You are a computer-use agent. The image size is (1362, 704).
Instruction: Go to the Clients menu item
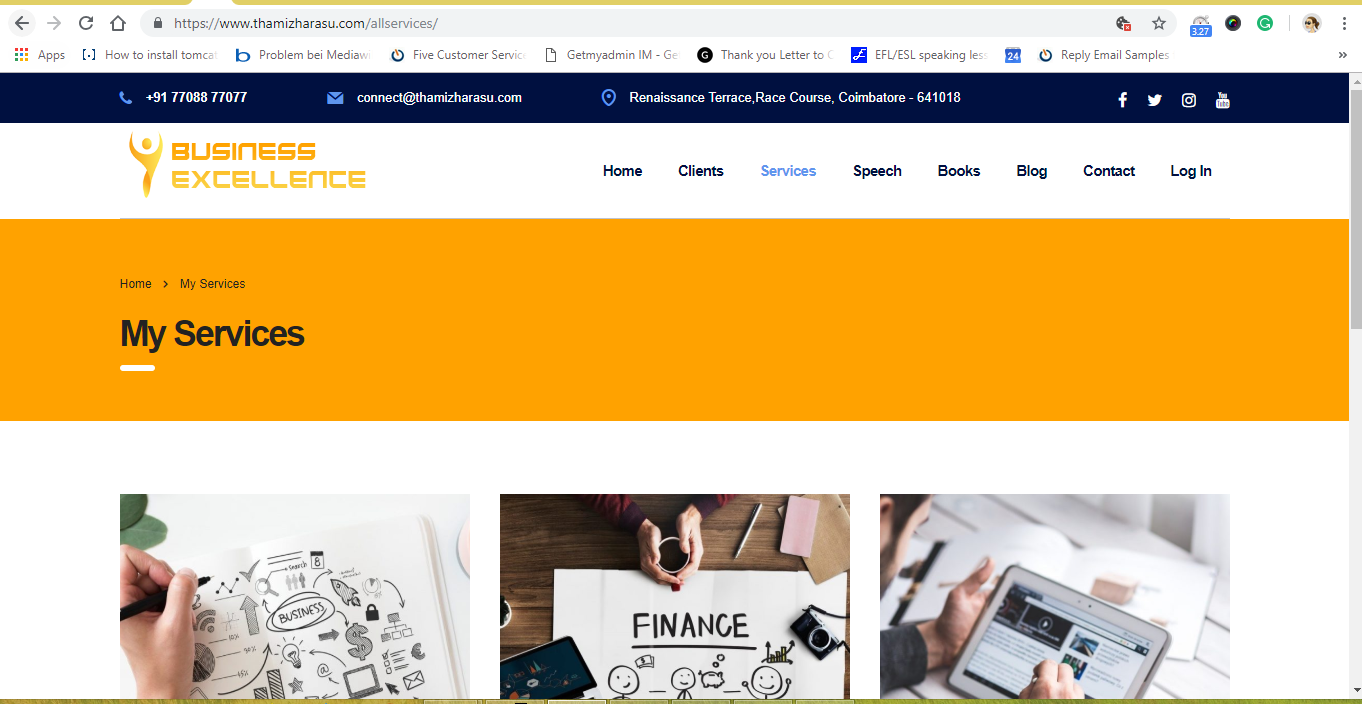coord(700,171)
